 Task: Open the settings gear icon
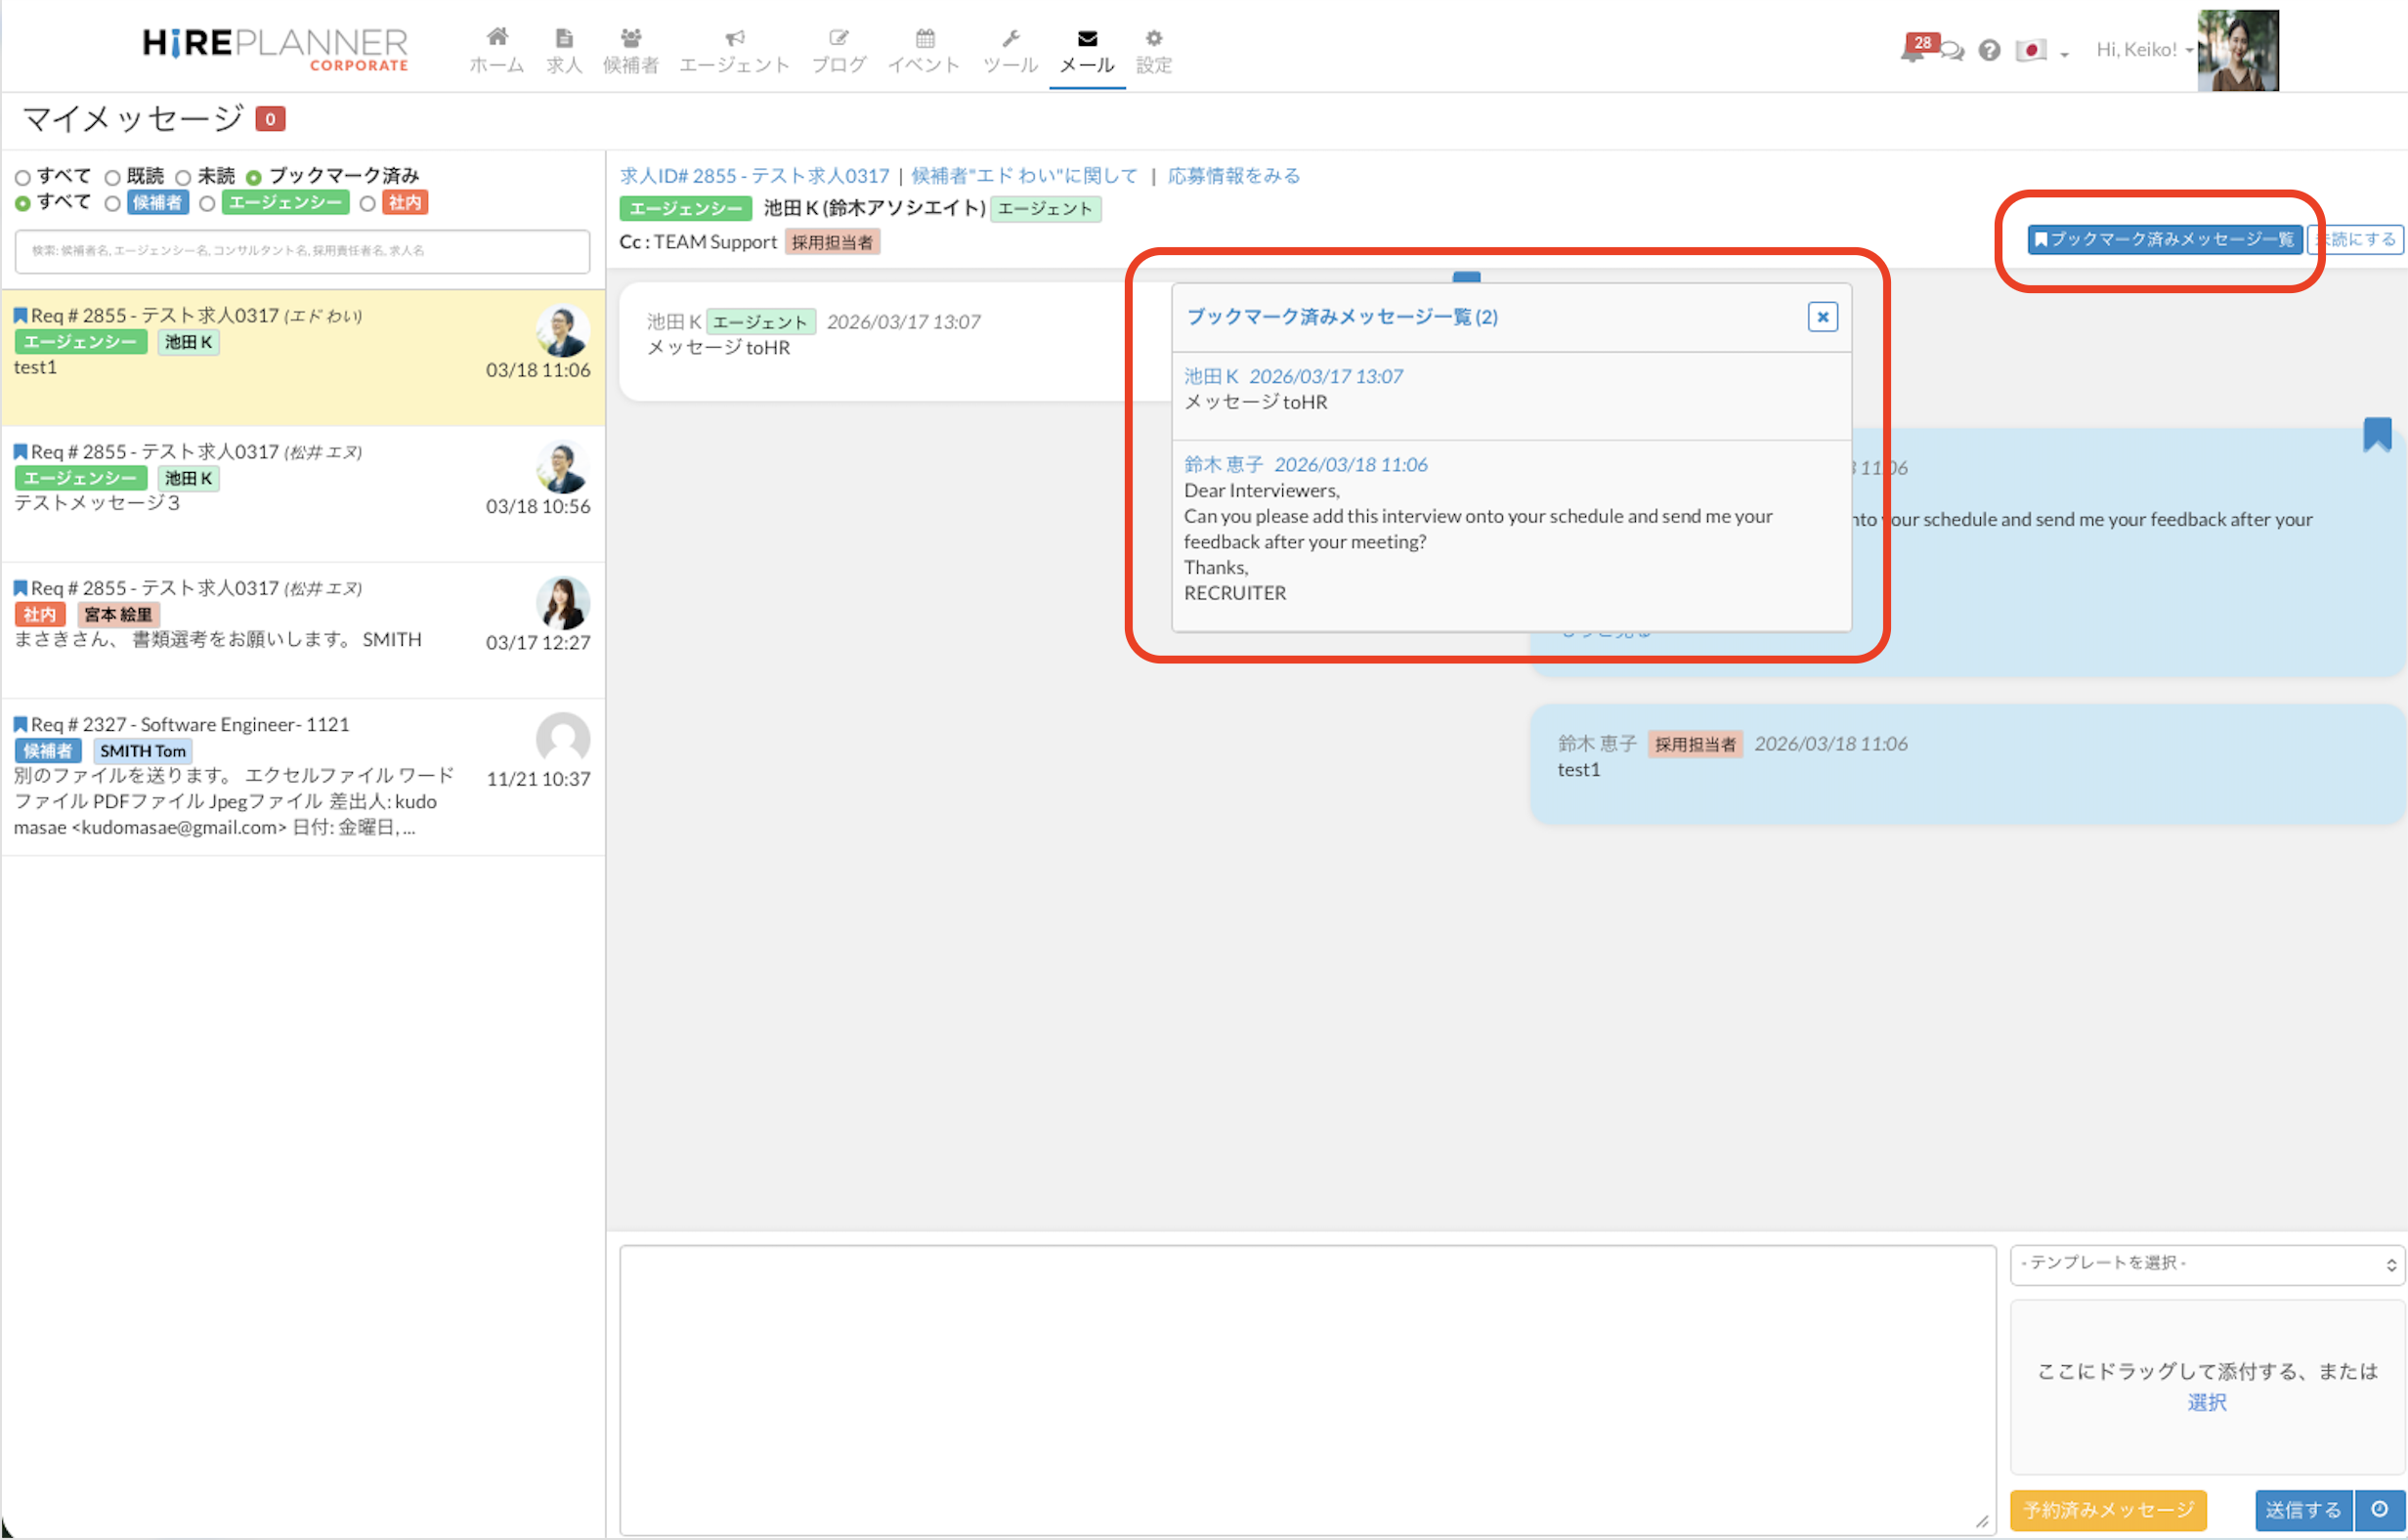tap(1153, 39)
